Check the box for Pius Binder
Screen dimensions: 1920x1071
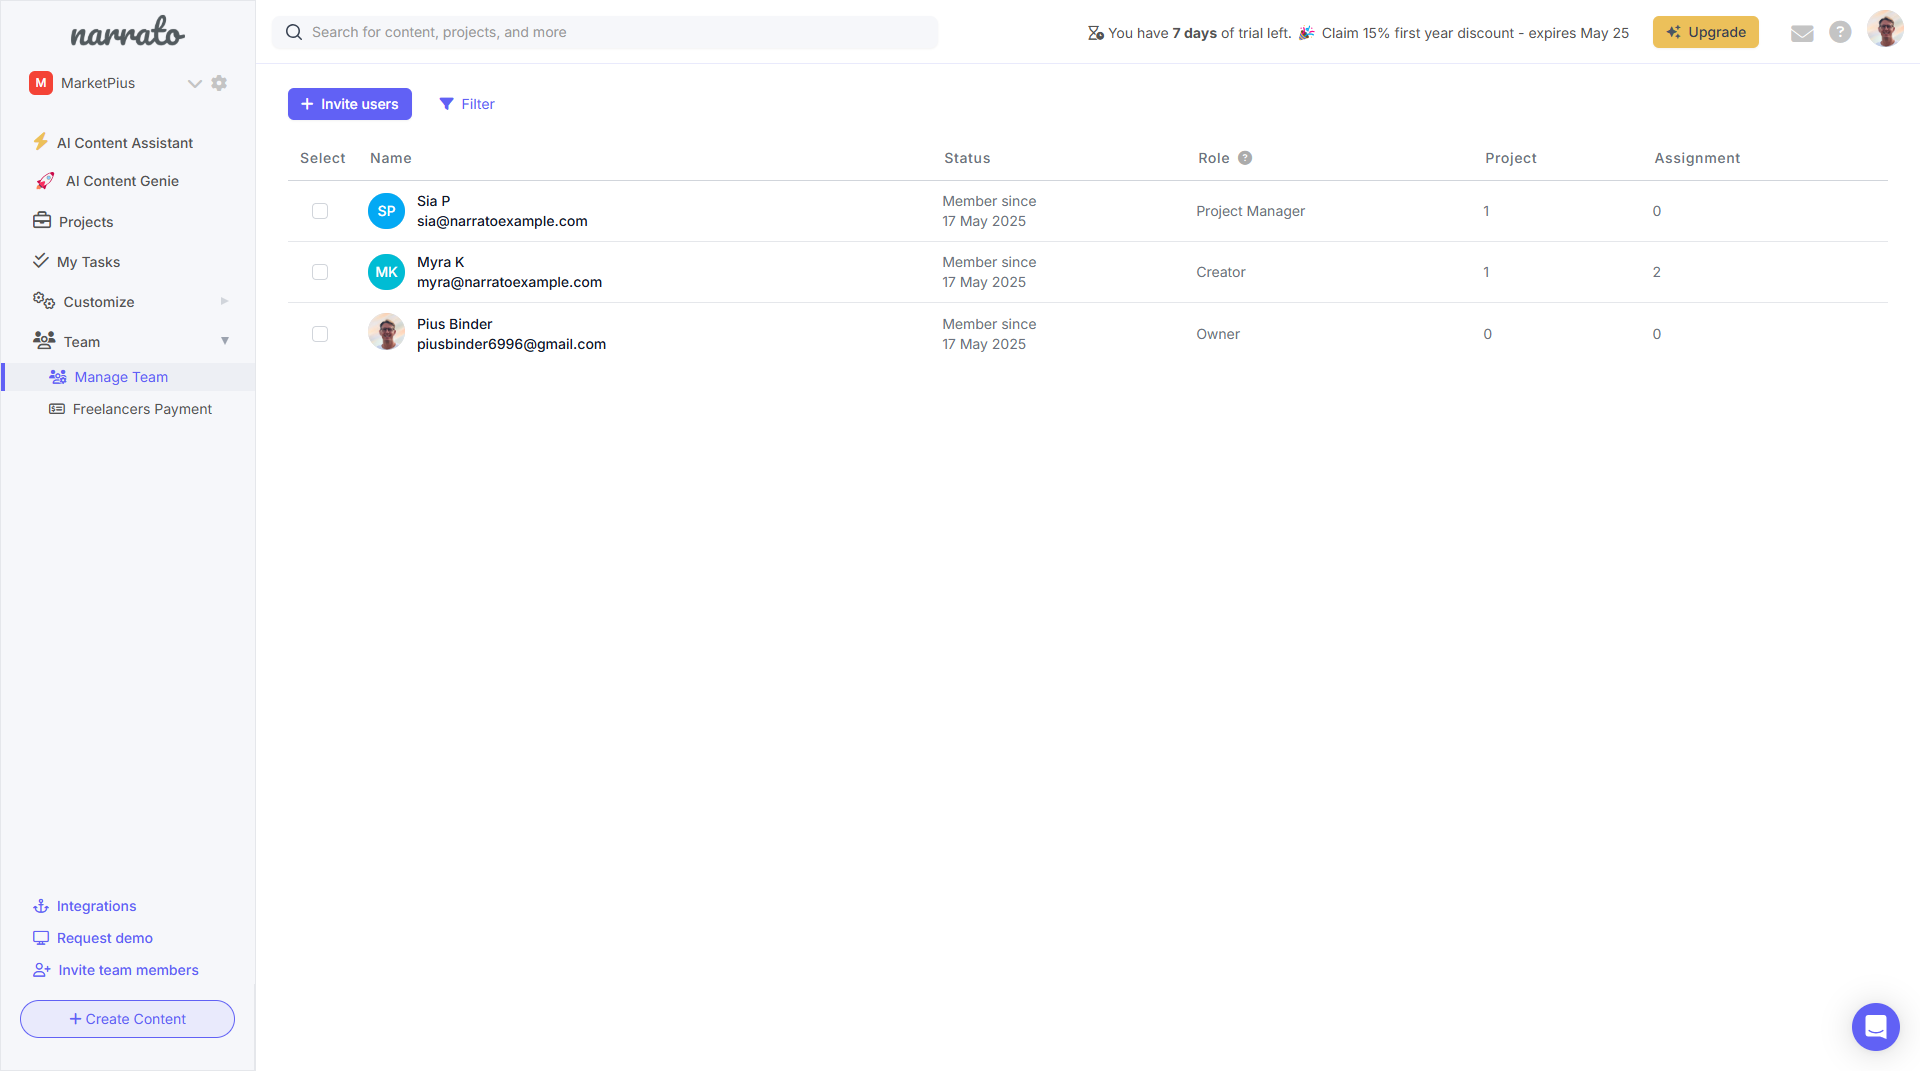pos(320,334)
